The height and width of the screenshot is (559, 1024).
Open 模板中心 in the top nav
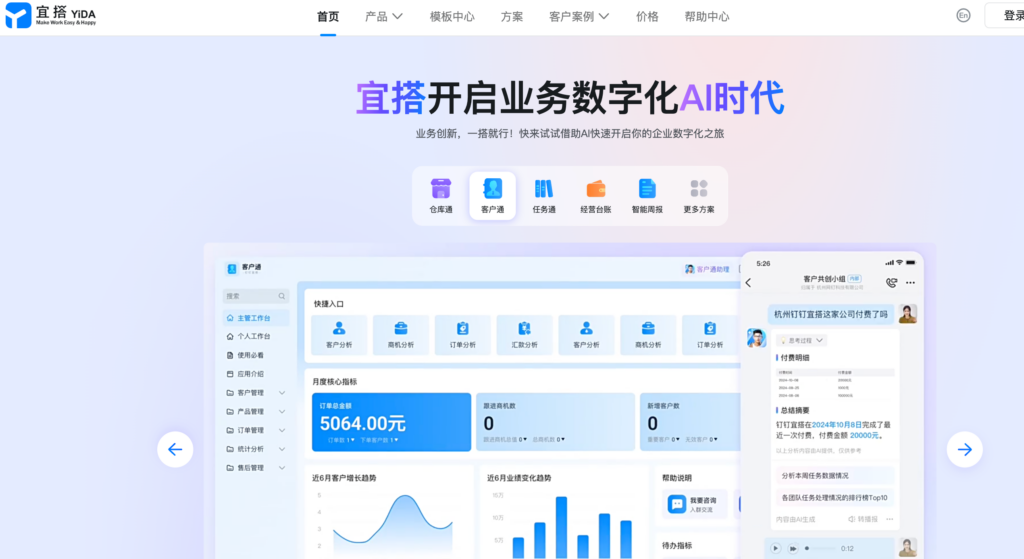[x=452, y=16]
